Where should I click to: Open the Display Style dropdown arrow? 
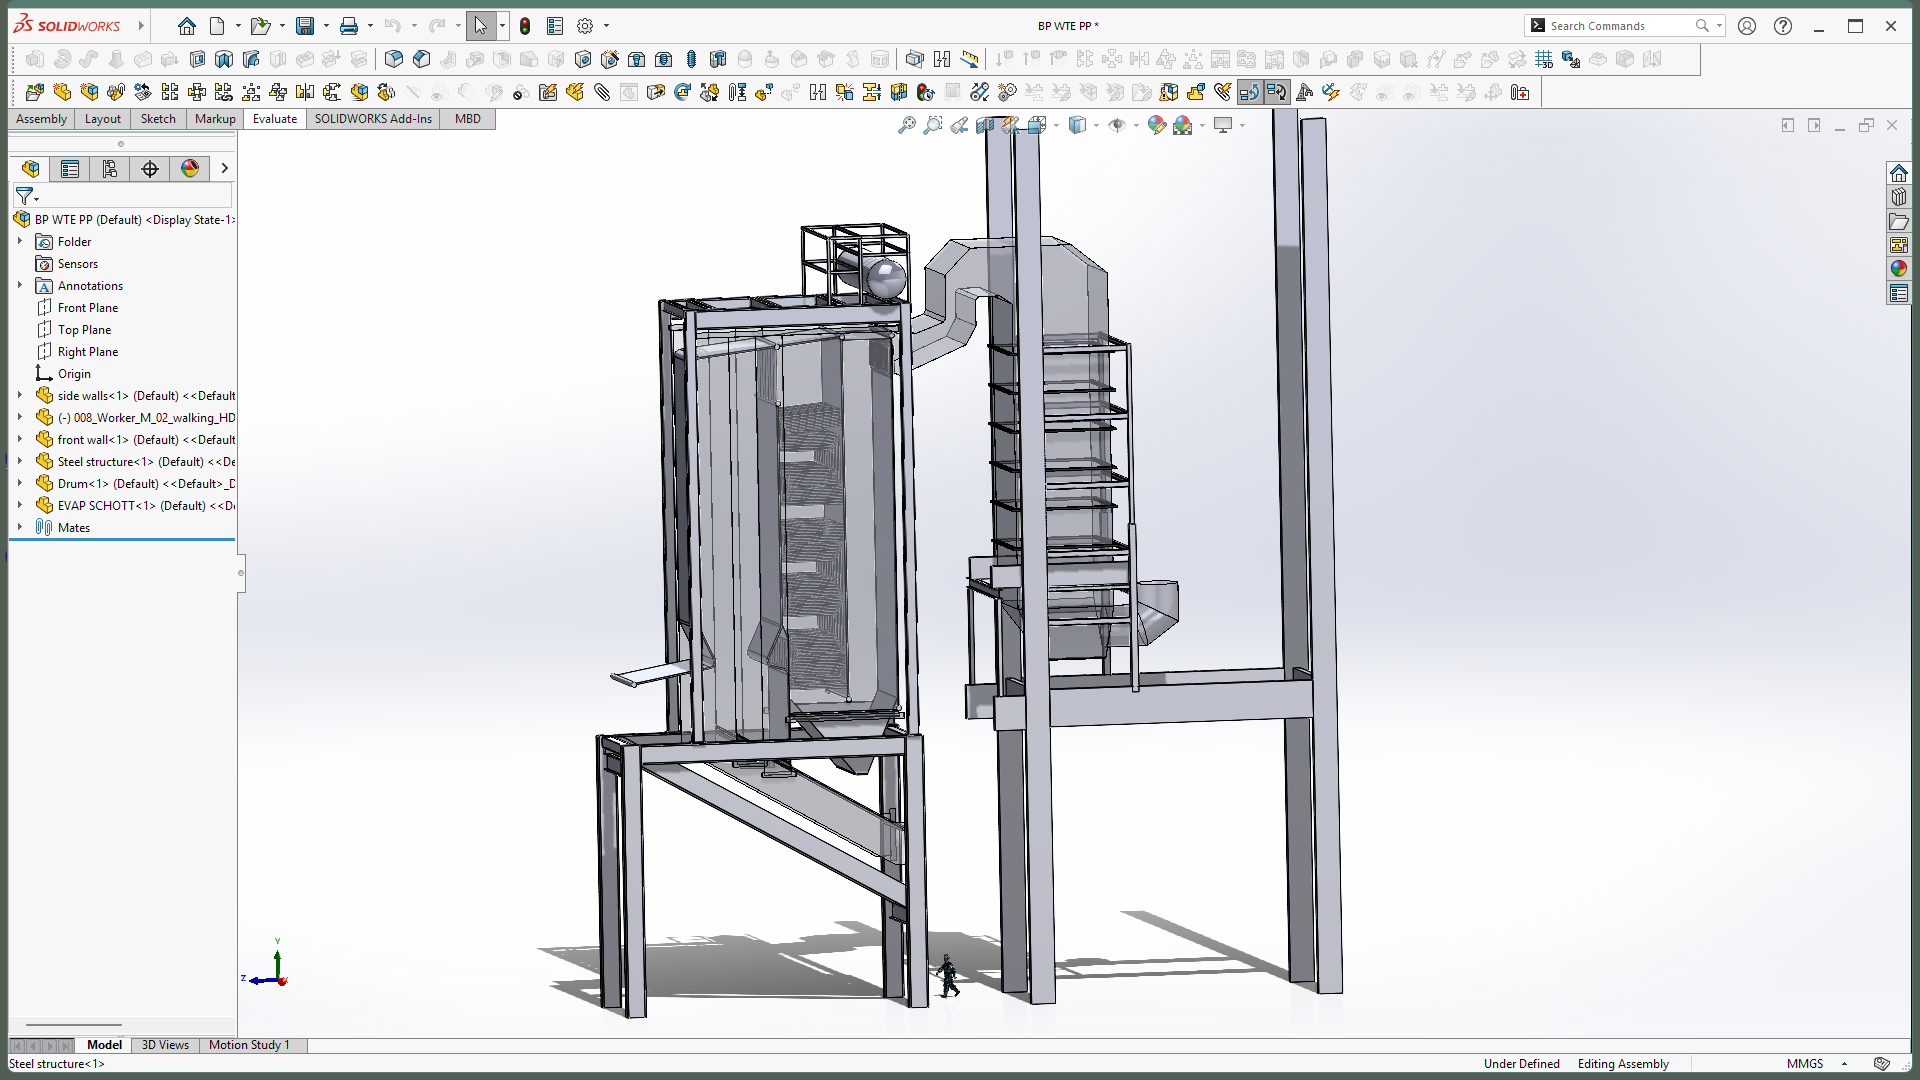pos(1096,125)
